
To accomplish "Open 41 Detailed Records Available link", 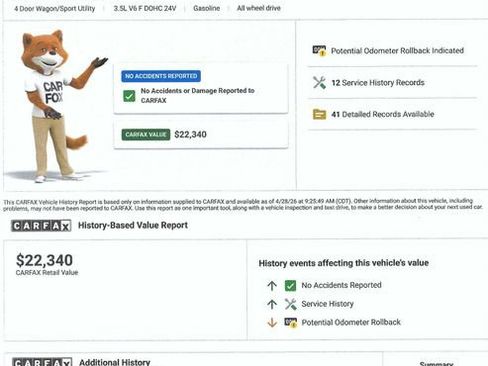I will (383, 114).
